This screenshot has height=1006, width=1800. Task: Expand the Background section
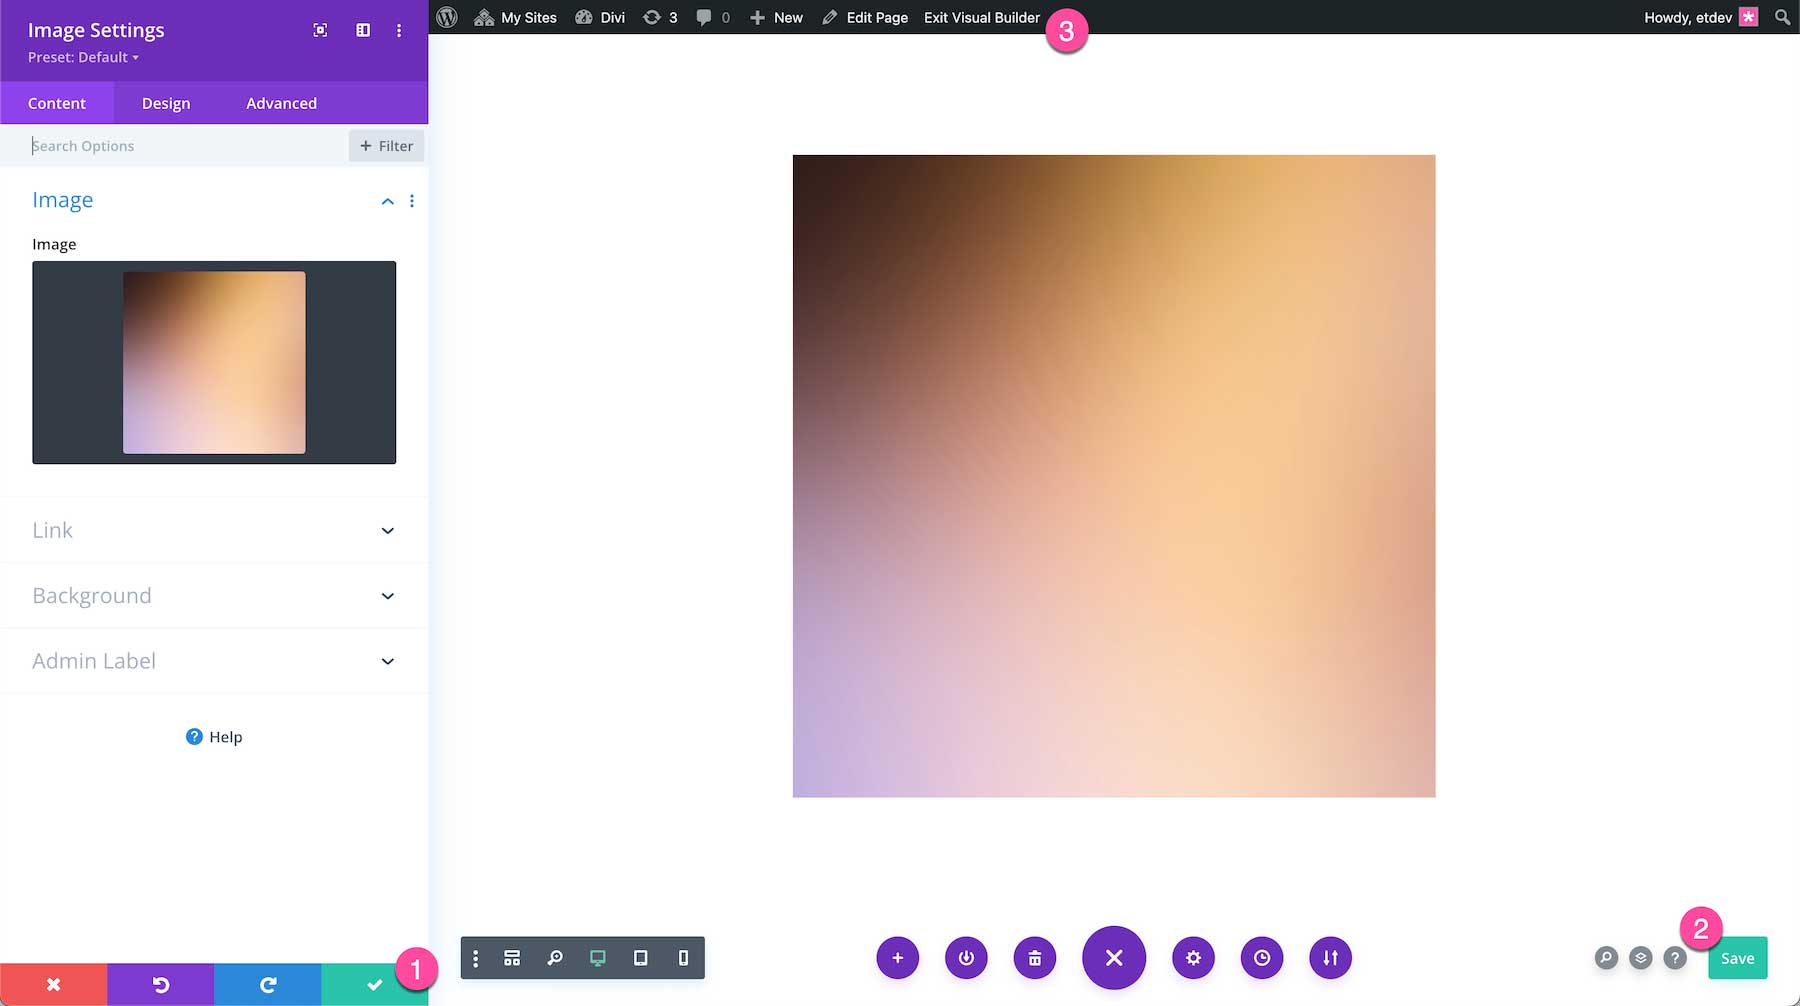coord(214,596)
